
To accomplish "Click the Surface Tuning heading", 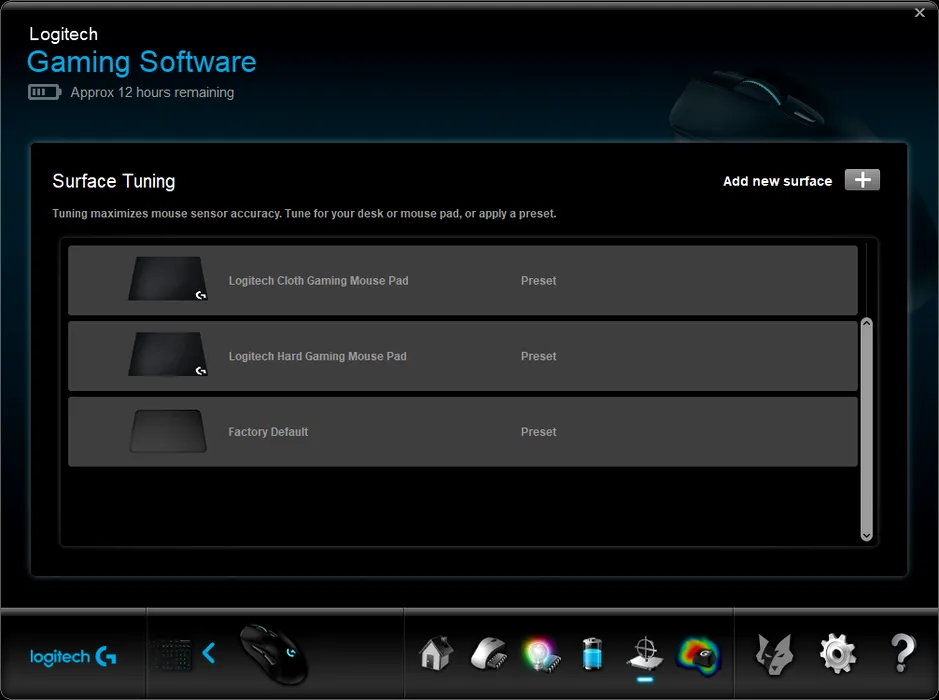I will coord(114,181).
